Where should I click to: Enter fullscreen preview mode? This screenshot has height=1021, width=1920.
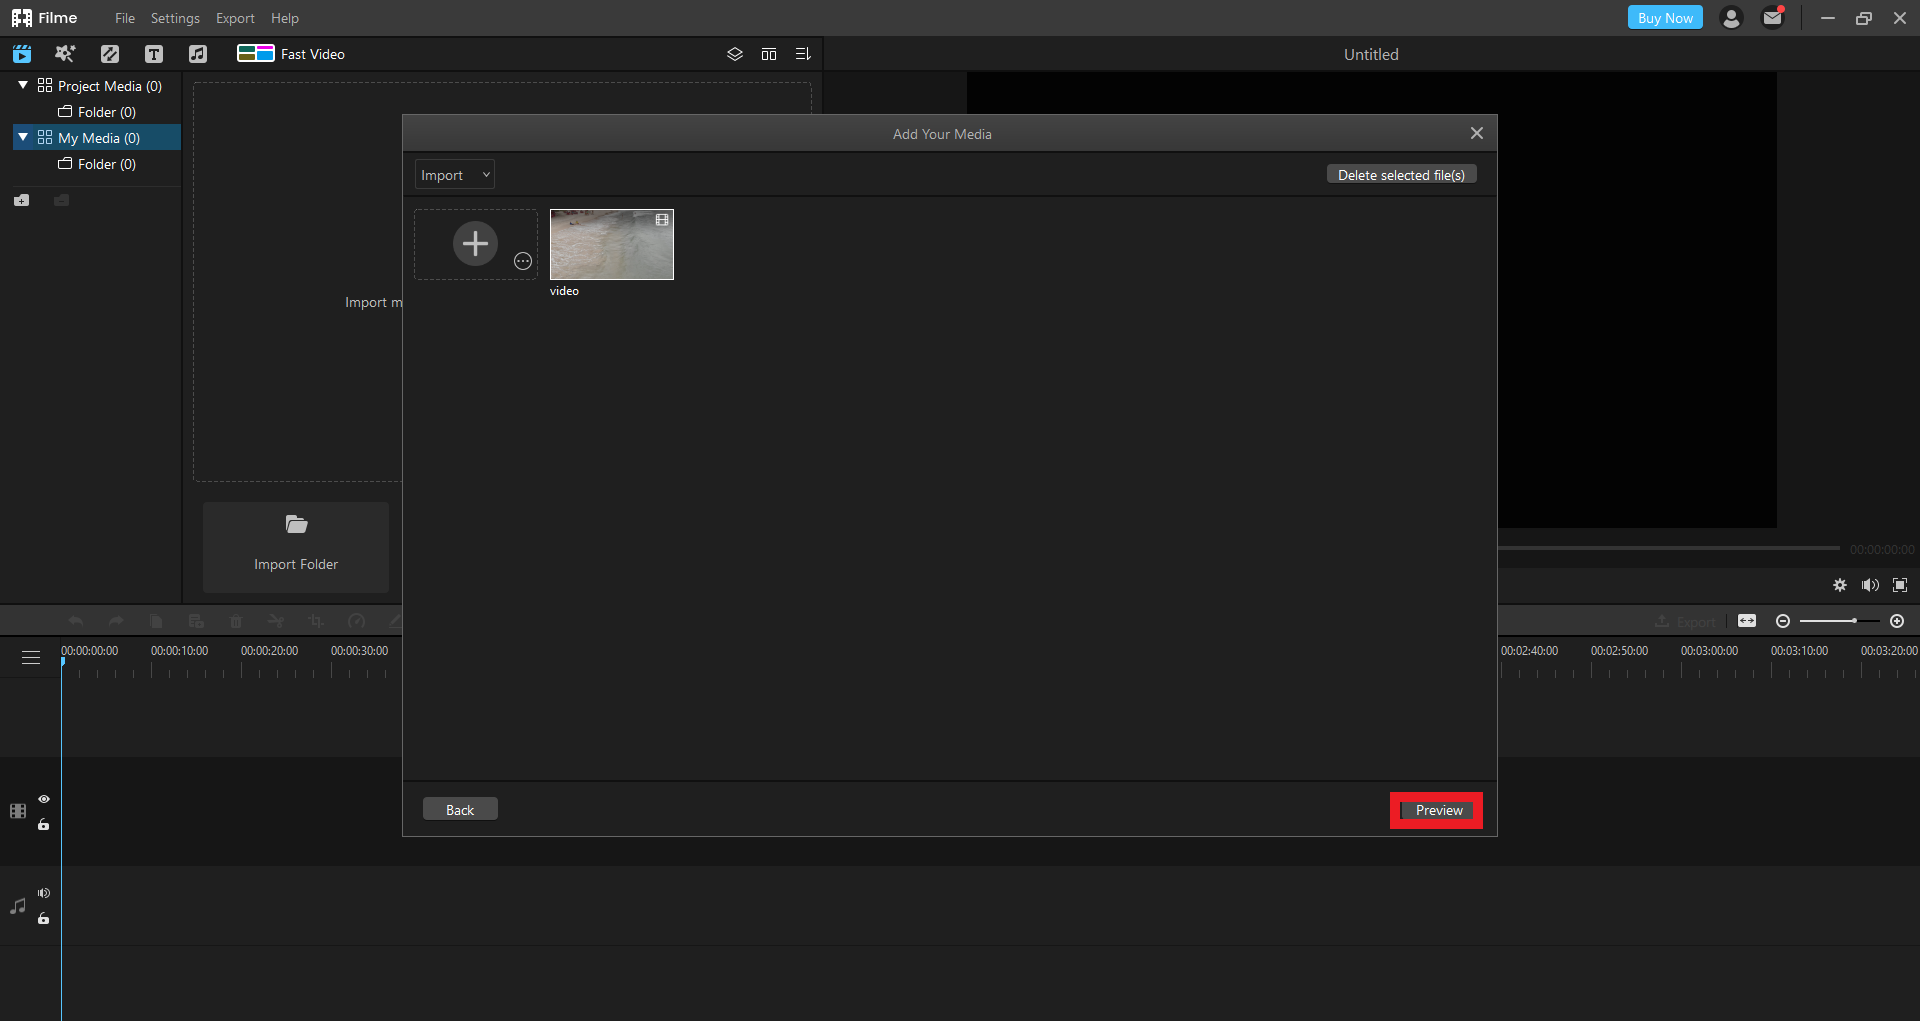pos(1900,585)
